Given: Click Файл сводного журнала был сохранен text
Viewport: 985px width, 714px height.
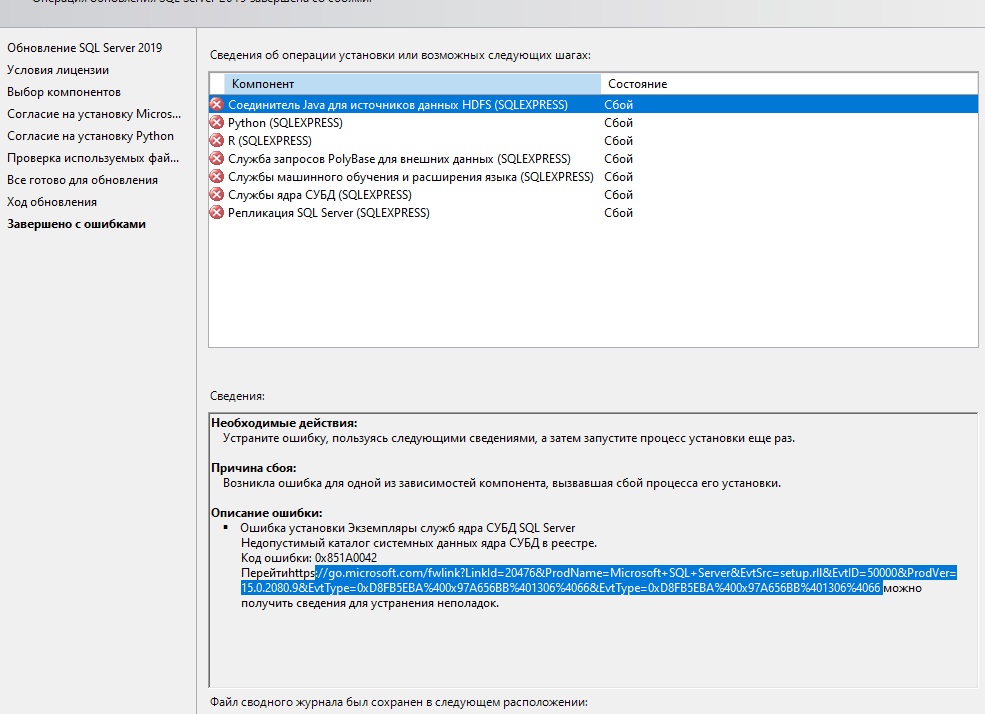Looking at the screenshot, I should pyautogui.click(x=399, y=702).
